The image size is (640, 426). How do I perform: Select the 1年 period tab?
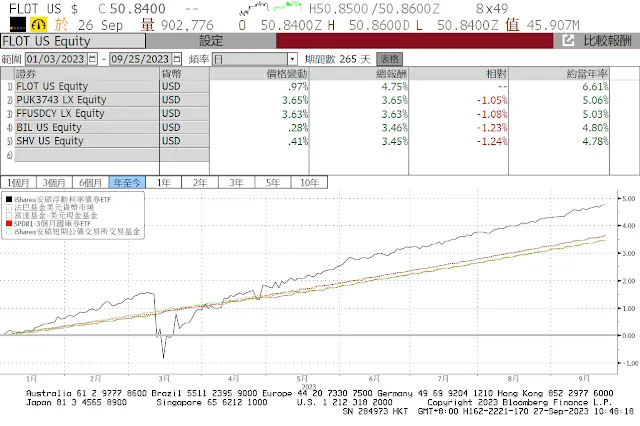(163, 182)
